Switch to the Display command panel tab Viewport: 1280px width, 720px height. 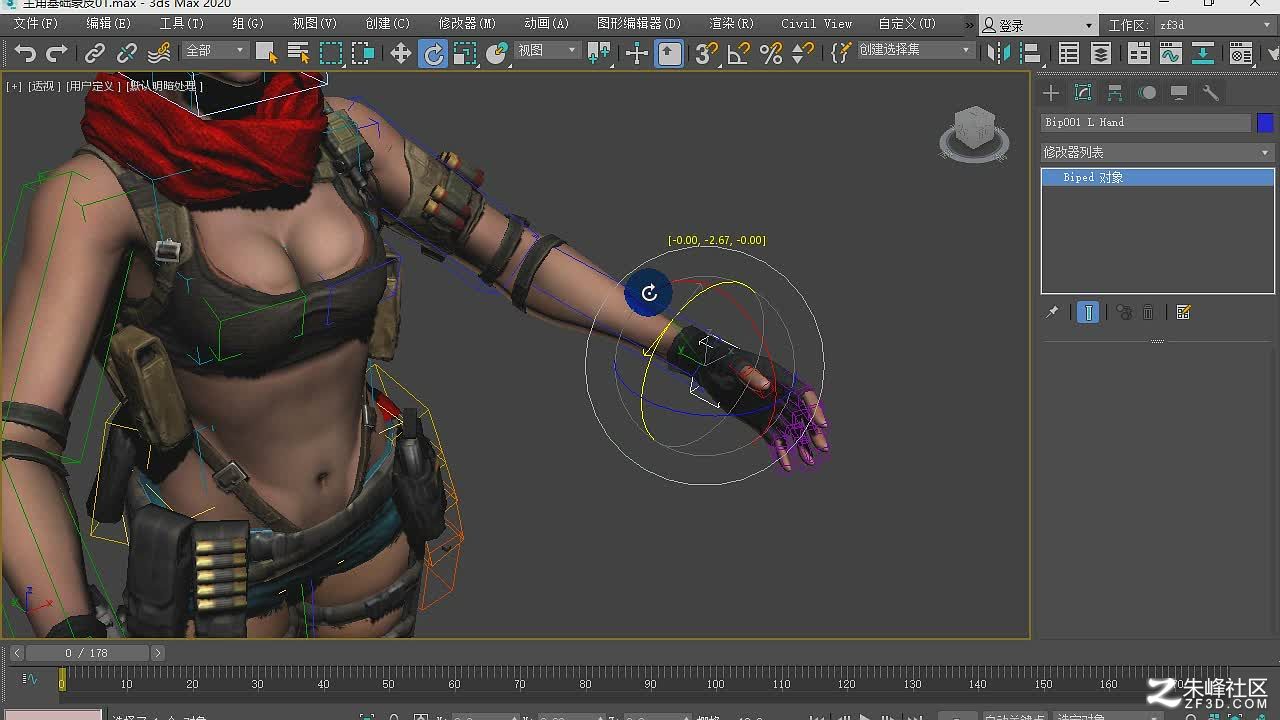(1179, 93)
